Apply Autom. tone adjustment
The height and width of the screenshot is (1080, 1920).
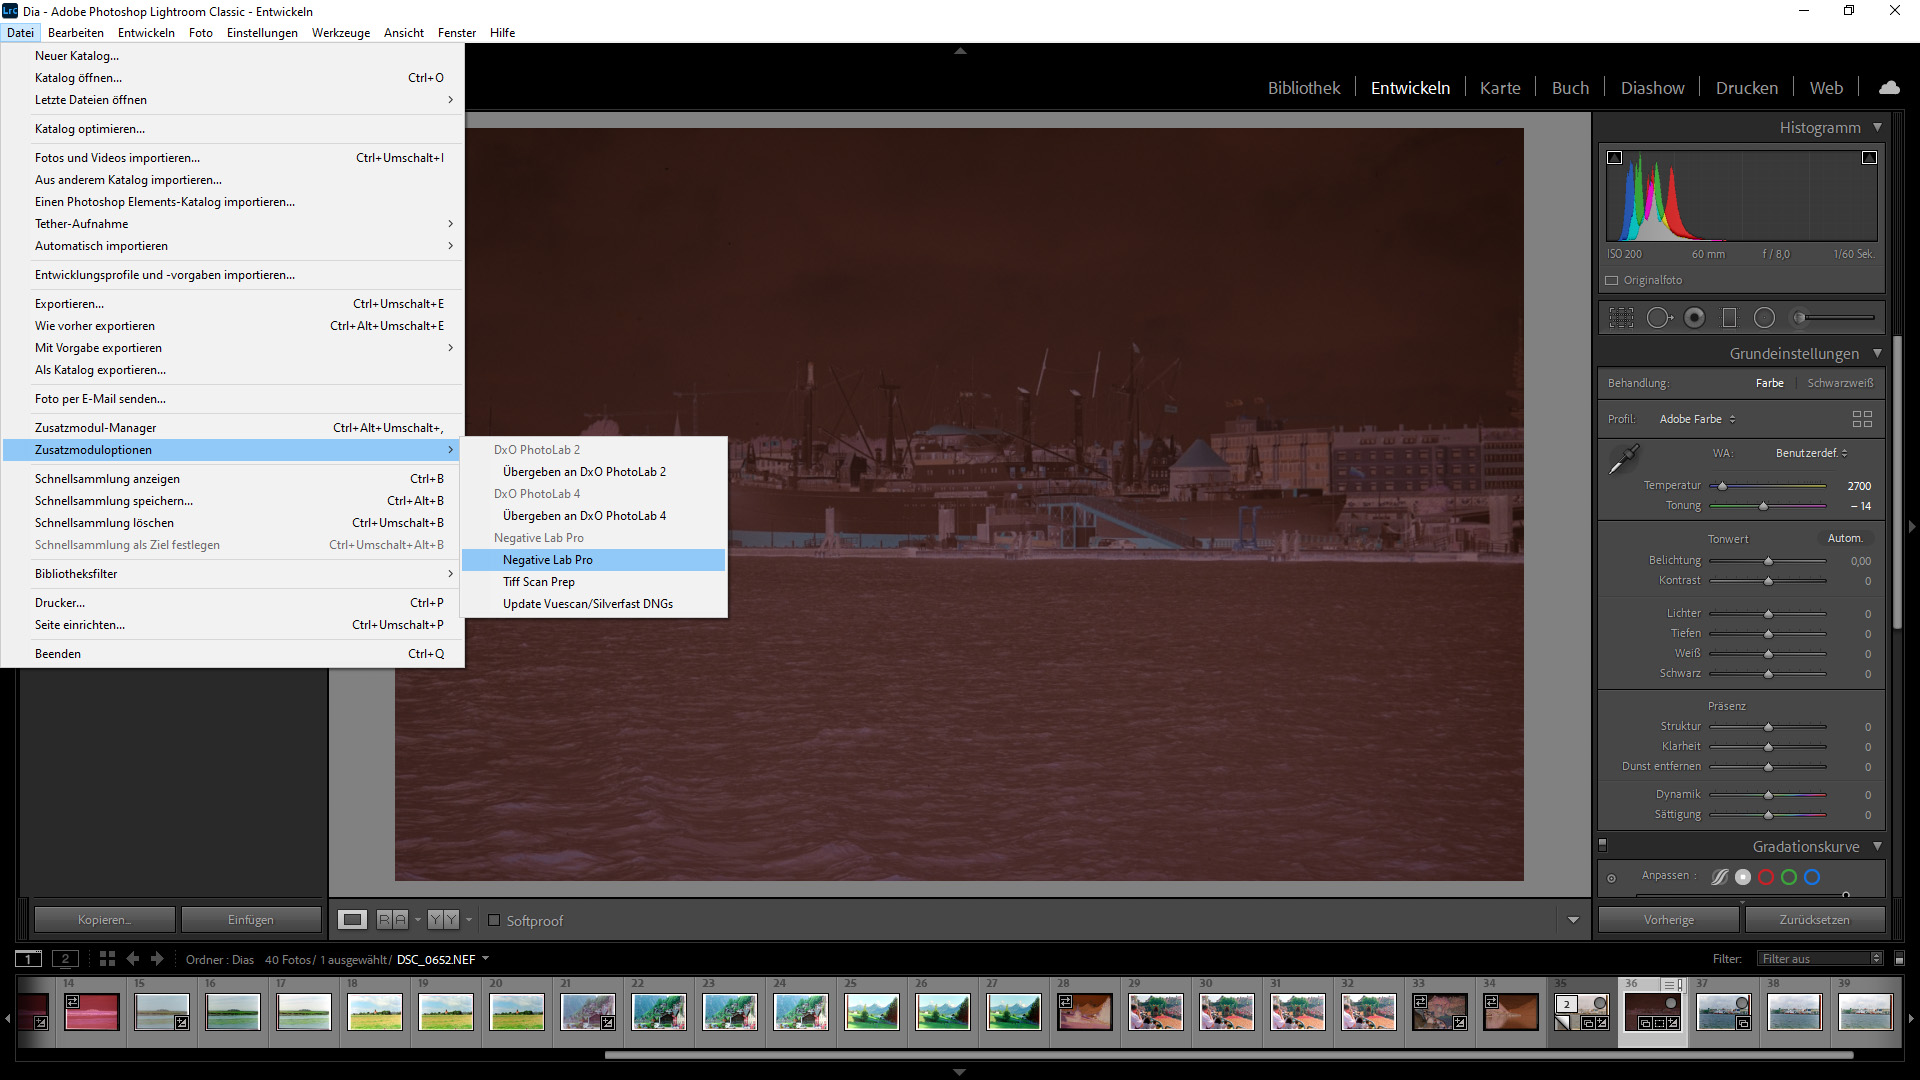pos(1845,538)
